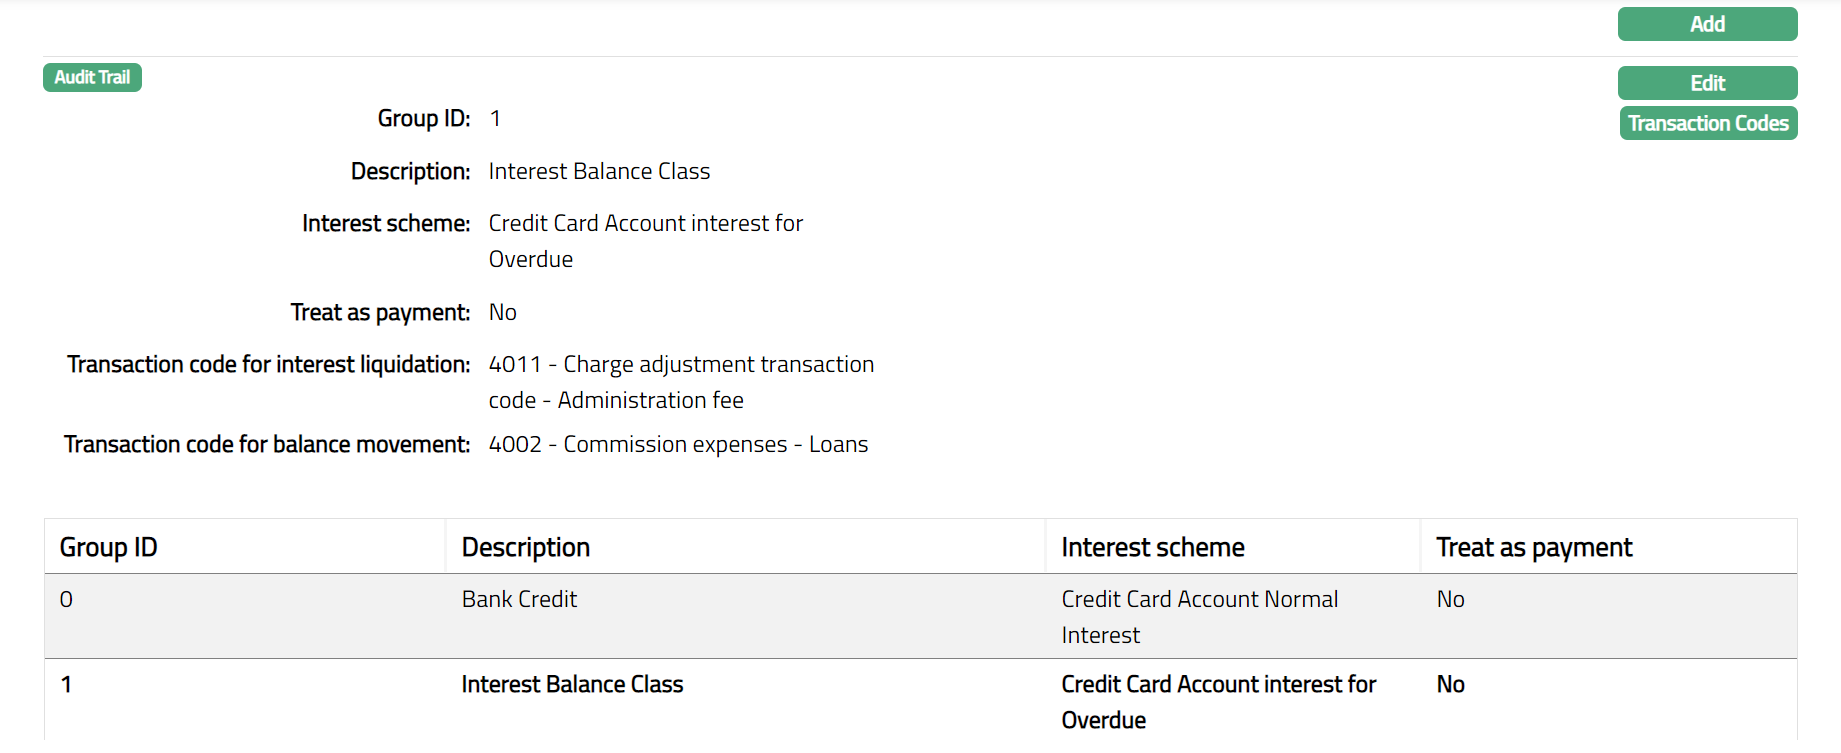Open the Transaction Codes page
This screenshot has width=1841, height=753.
click(1707, 123)
